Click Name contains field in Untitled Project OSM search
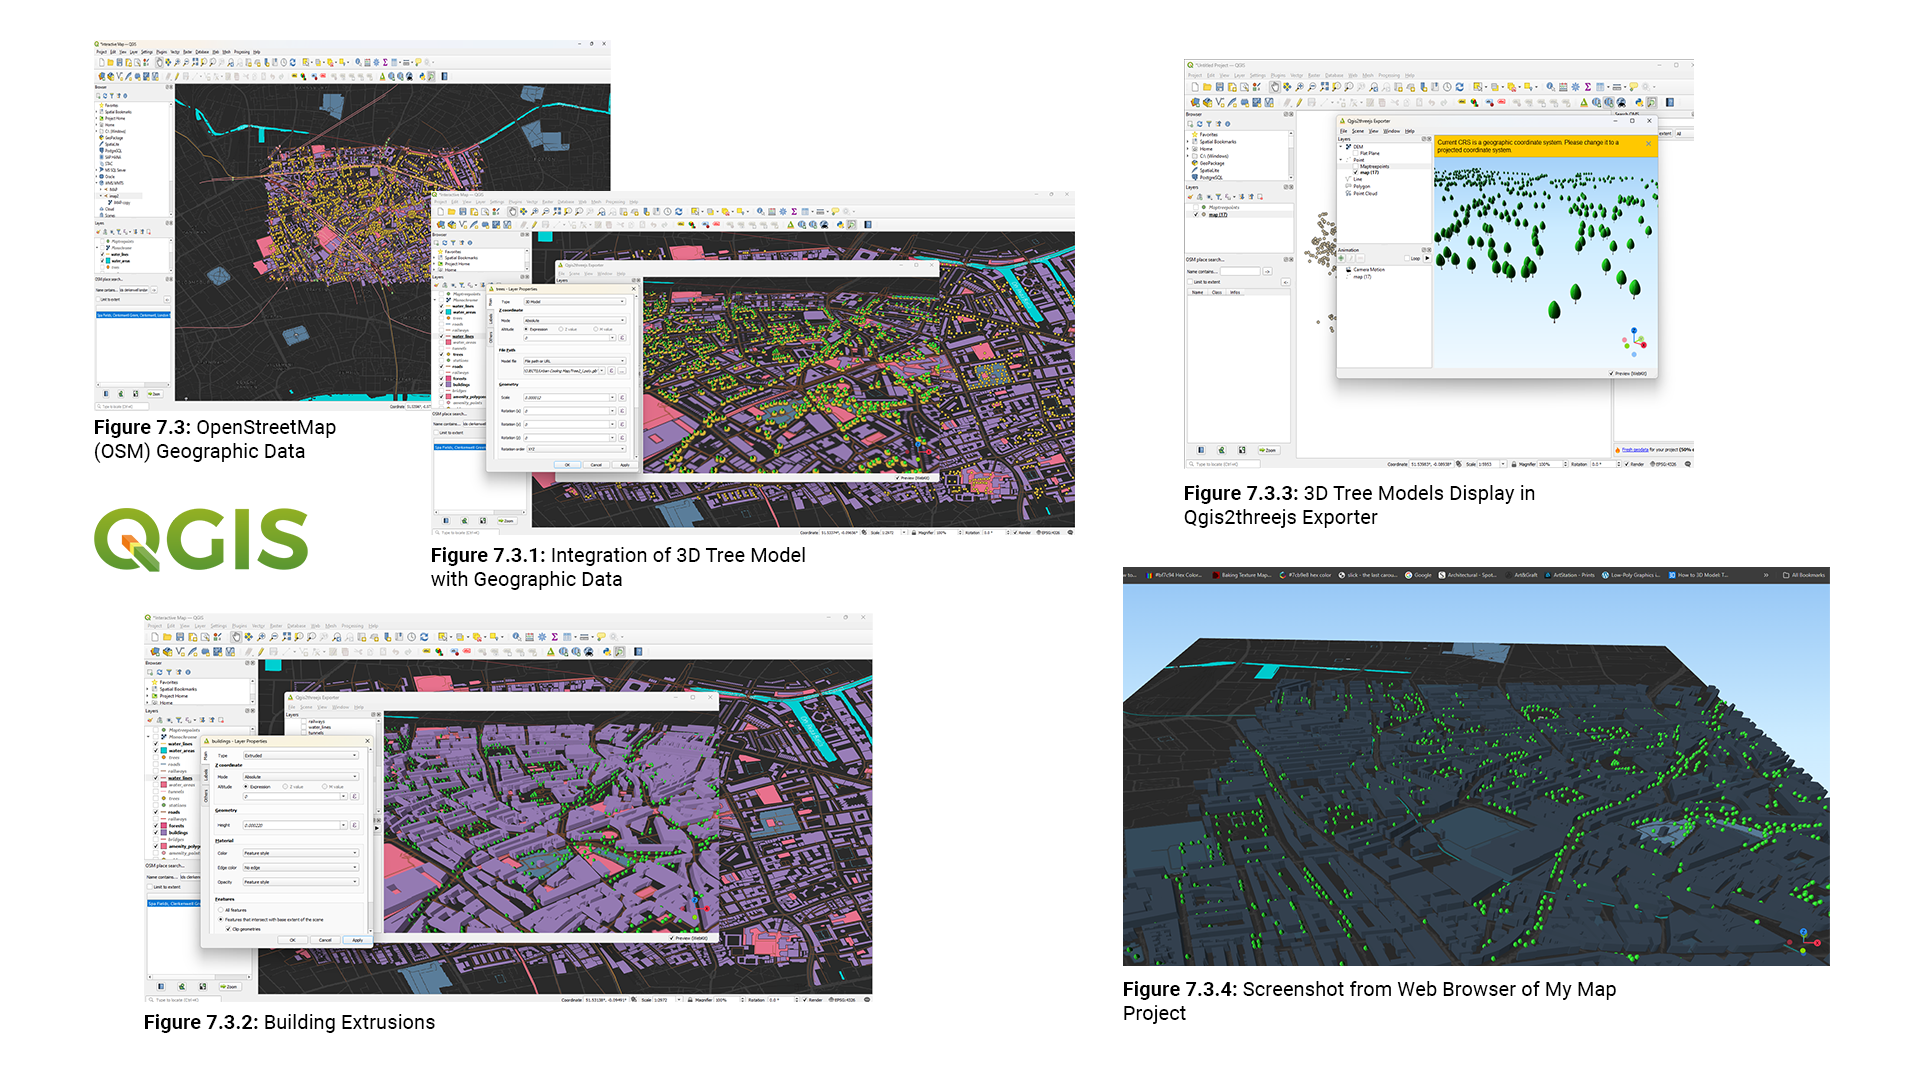The width and height of the screenshot is (1920, 1080). coord(1240,271)
